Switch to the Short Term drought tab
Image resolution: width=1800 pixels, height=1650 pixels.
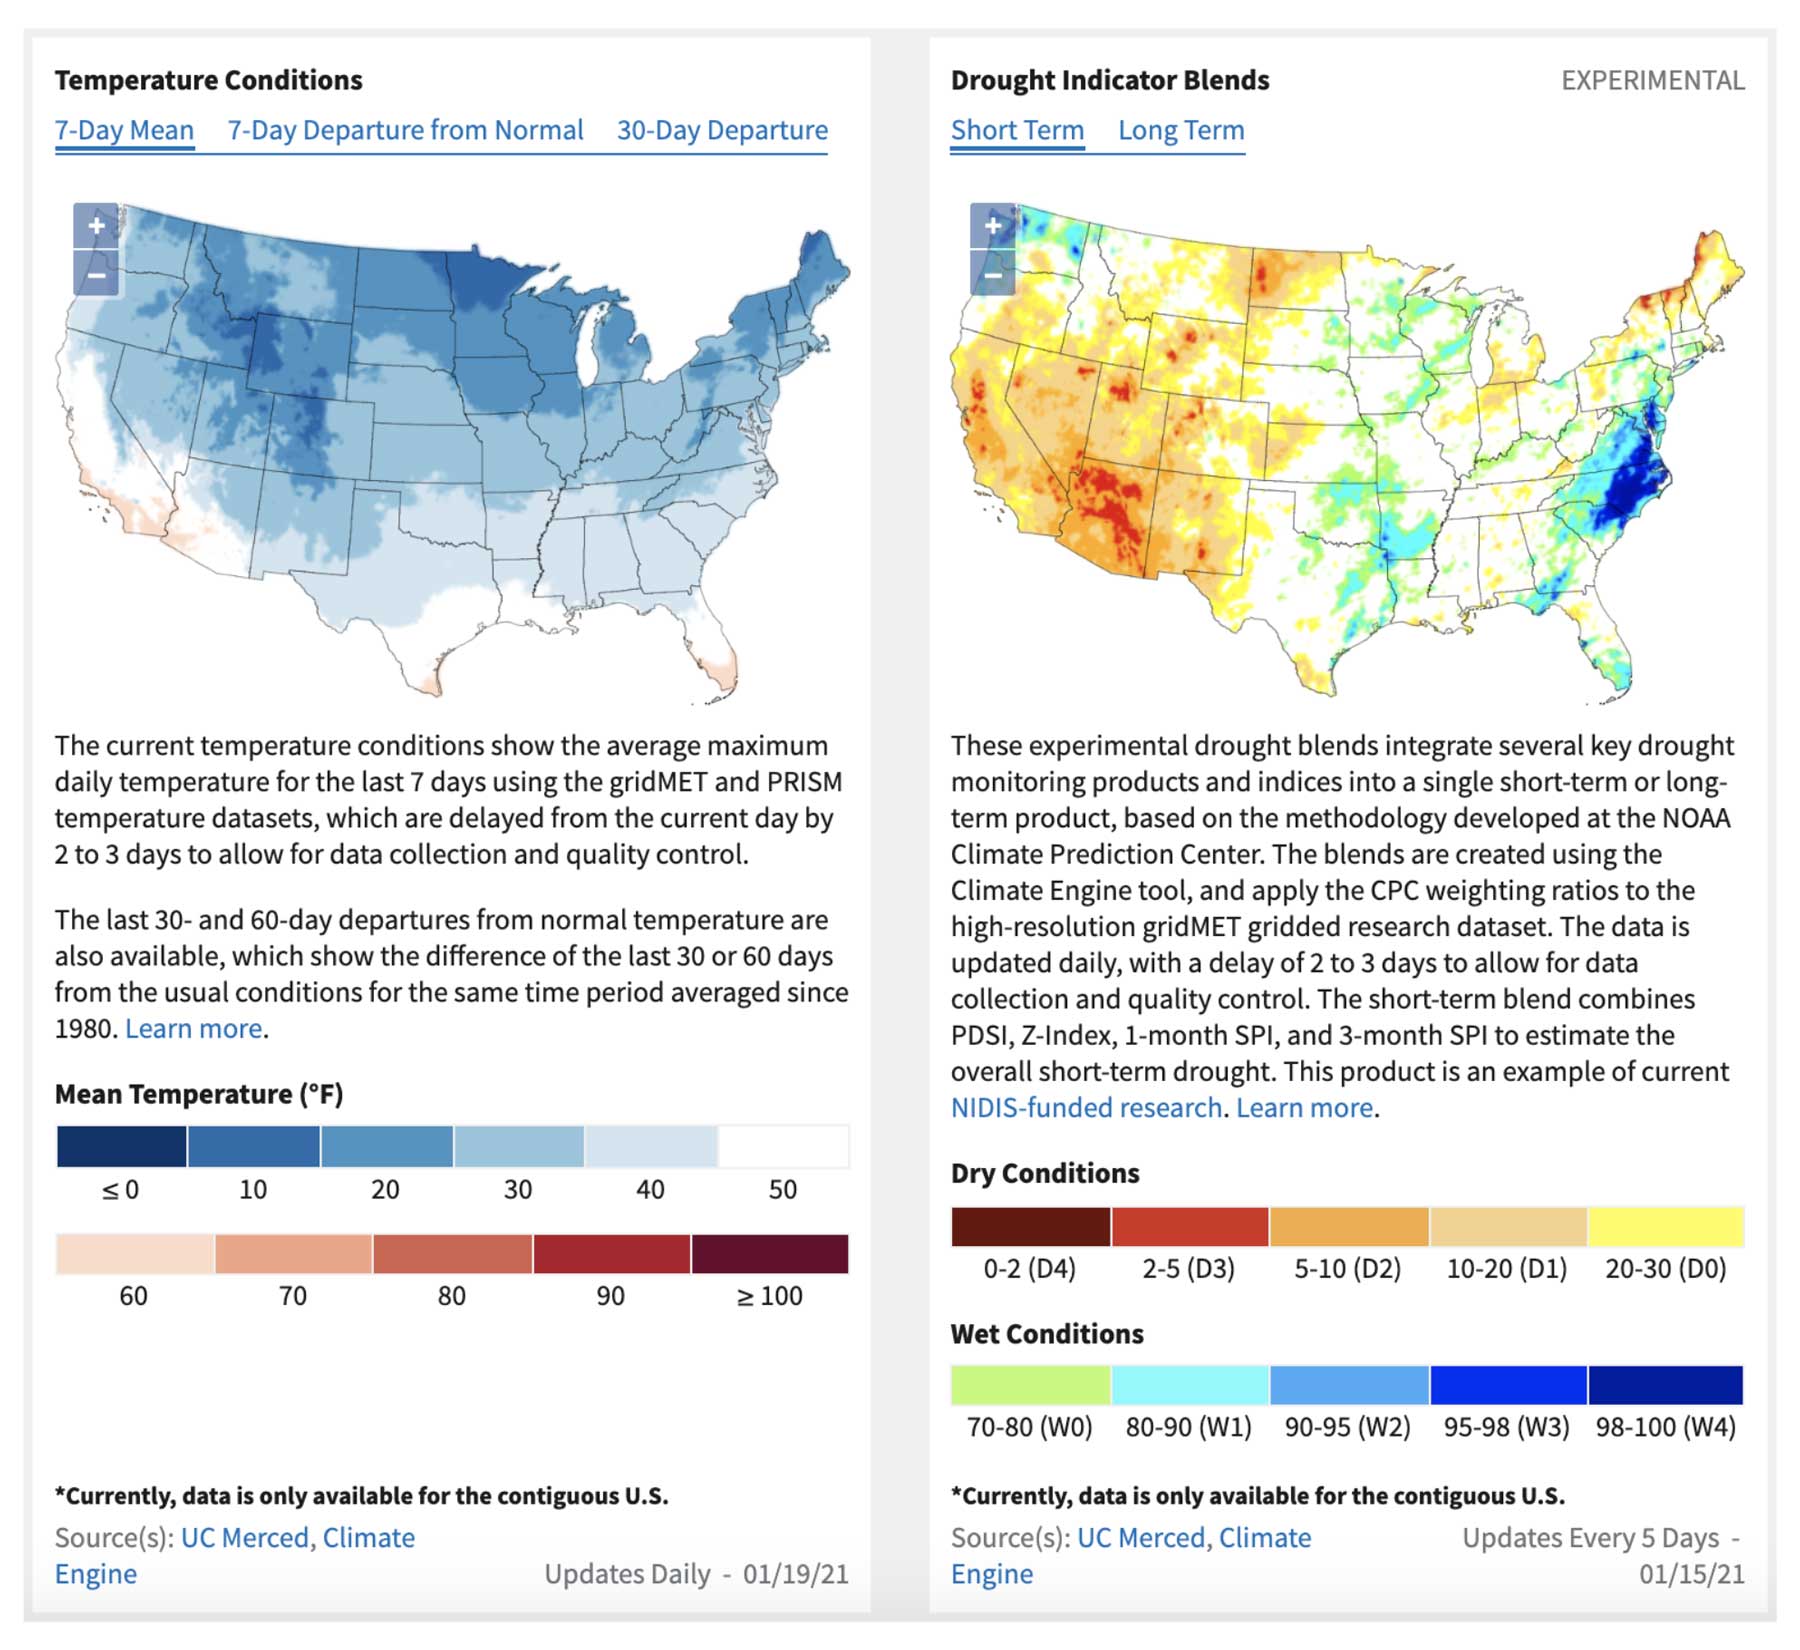coord(1017,130)
